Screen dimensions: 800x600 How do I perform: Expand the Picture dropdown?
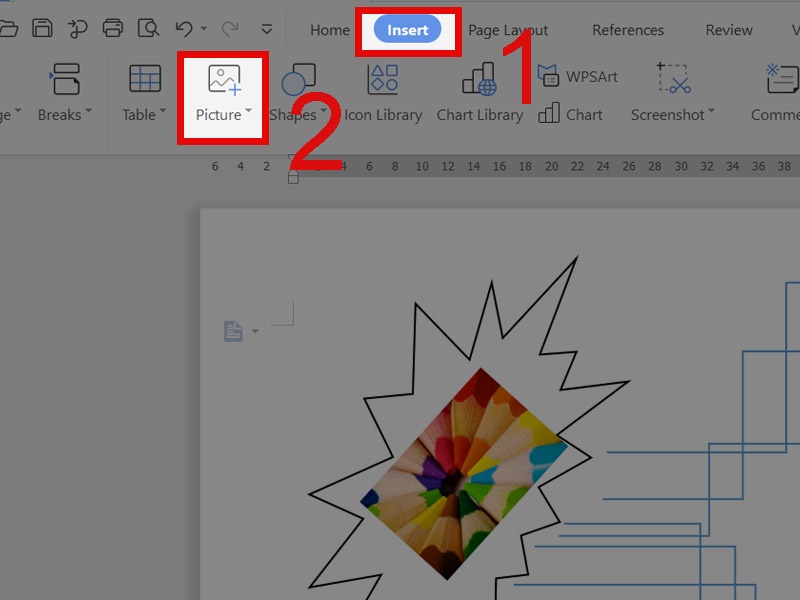tap(248, 112)
